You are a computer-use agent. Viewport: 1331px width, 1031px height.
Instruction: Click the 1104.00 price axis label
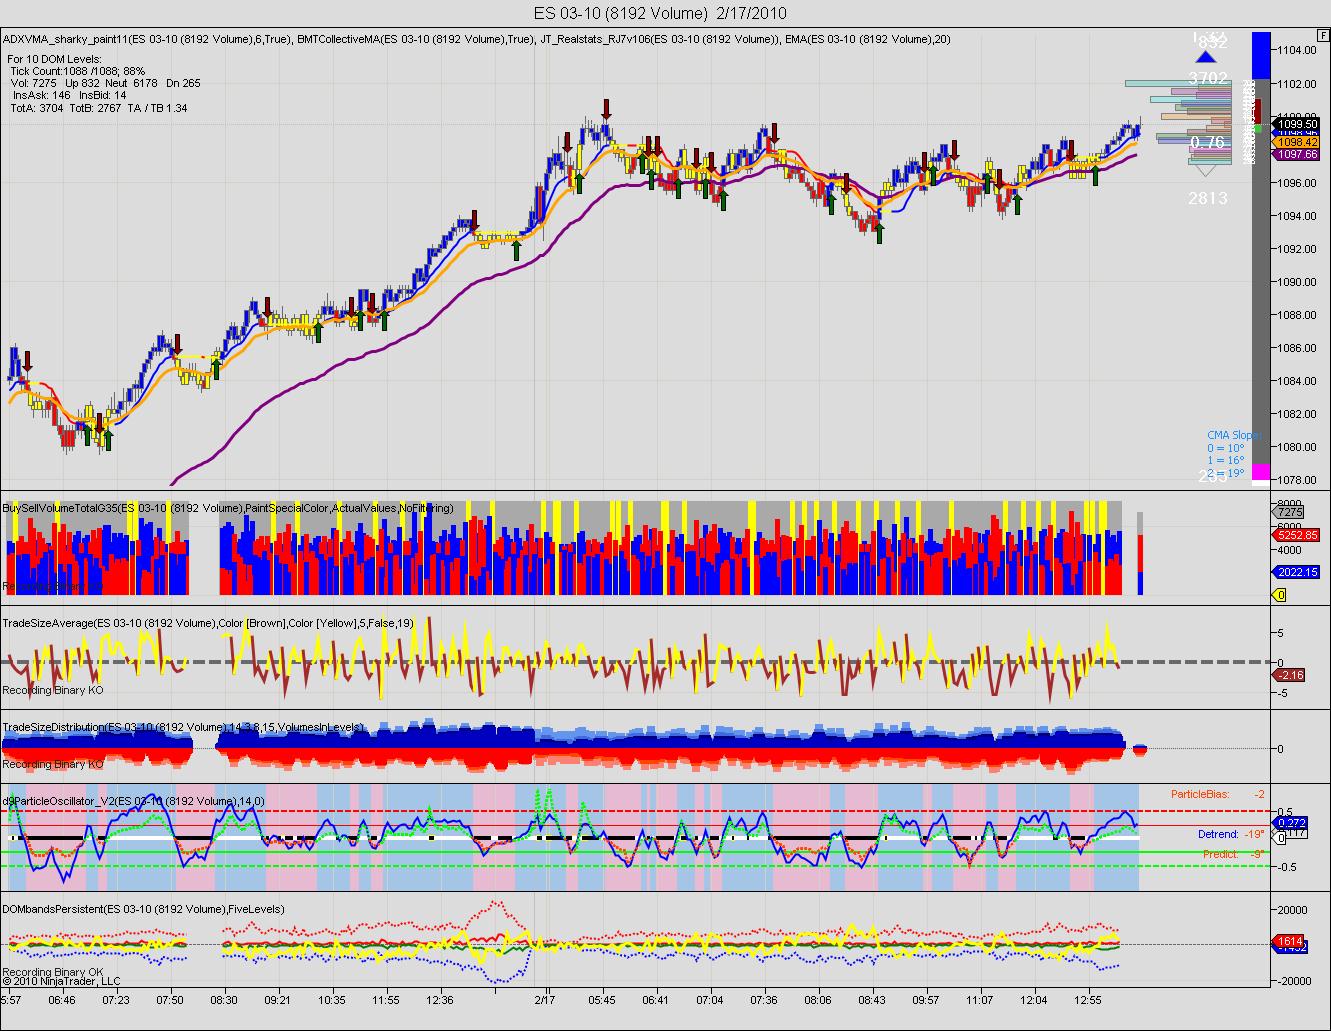pos(1296,50)
